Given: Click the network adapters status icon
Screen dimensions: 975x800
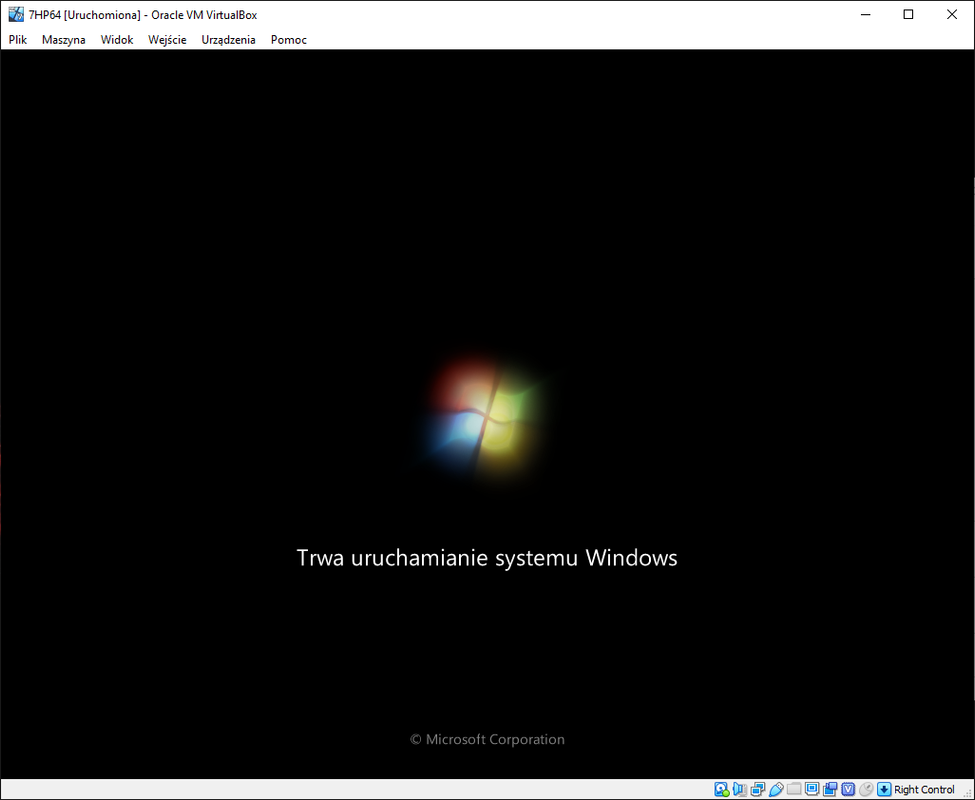Looking at the screenshot, I should tap(757, 789).
